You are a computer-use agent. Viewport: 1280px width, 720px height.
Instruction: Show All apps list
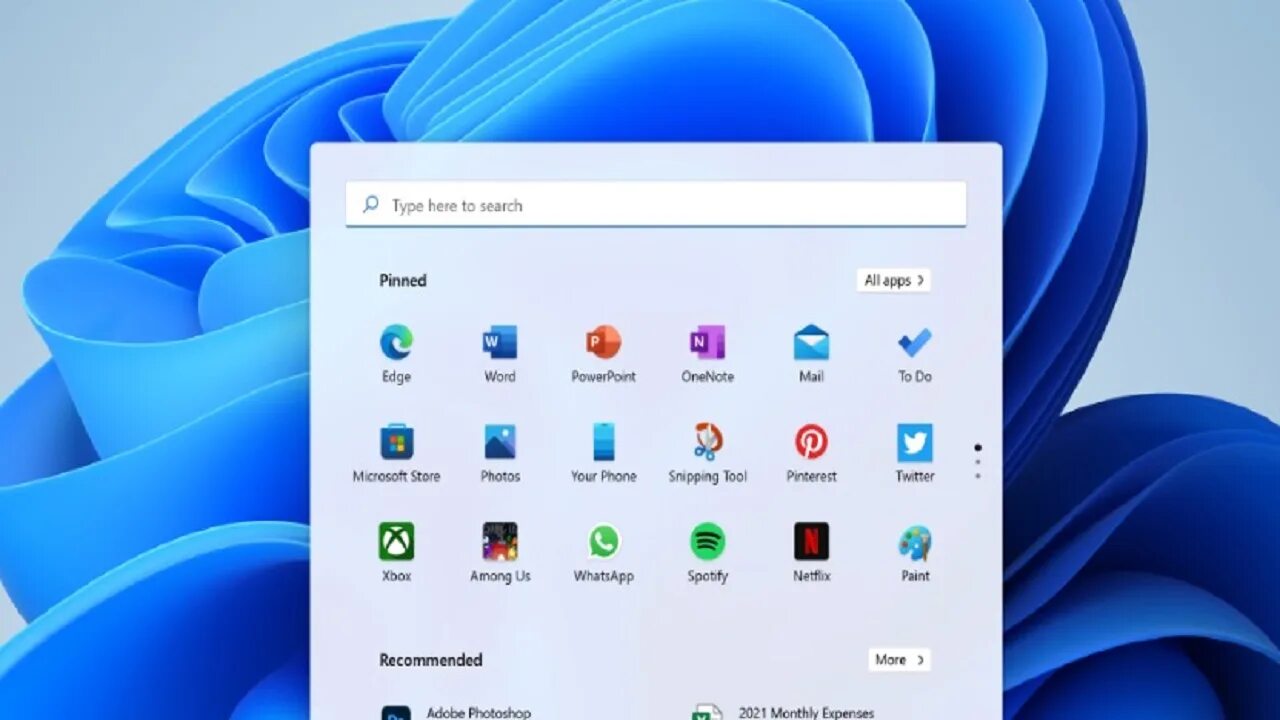[894, 280]
